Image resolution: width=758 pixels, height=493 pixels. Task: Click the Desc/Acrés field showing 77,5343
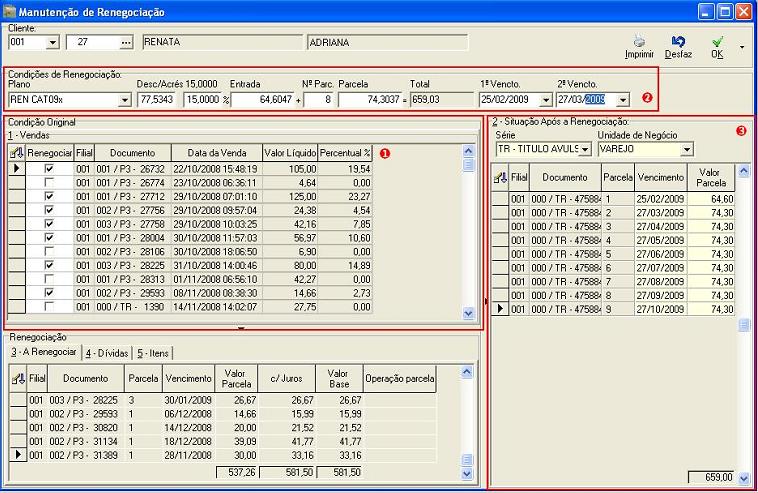(x=157, y=100)
